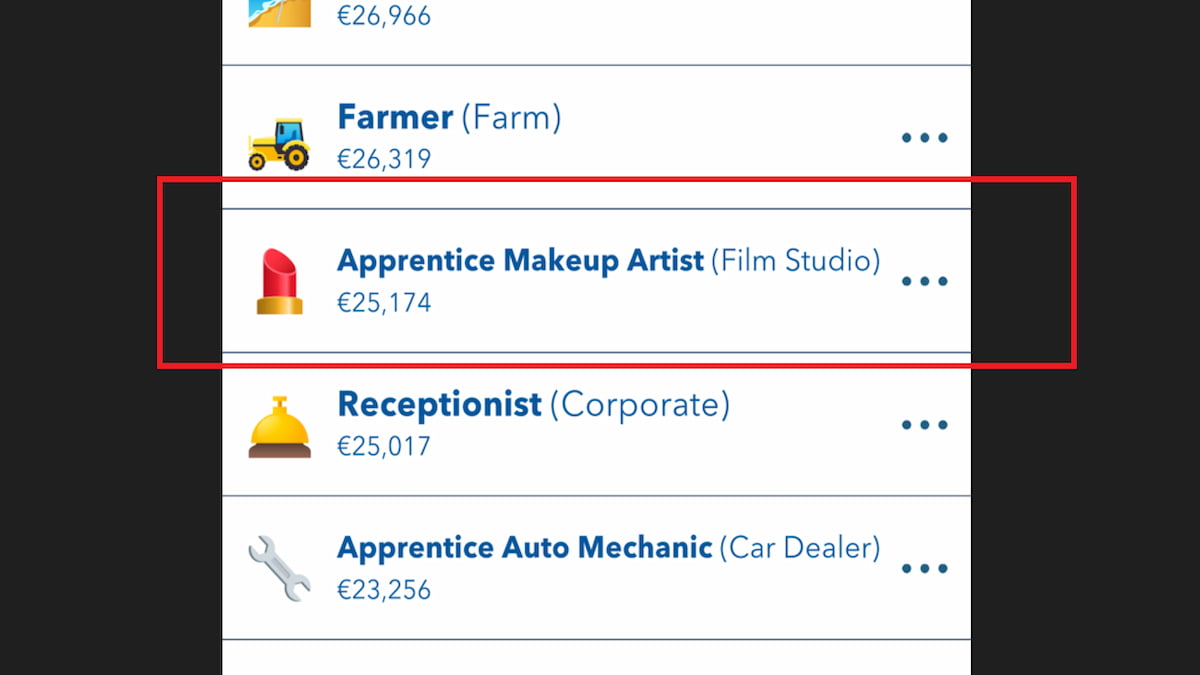Tap the partially visible job icon at the top
The height and width of the screenshot is (675, 1200).
(278, 13)
